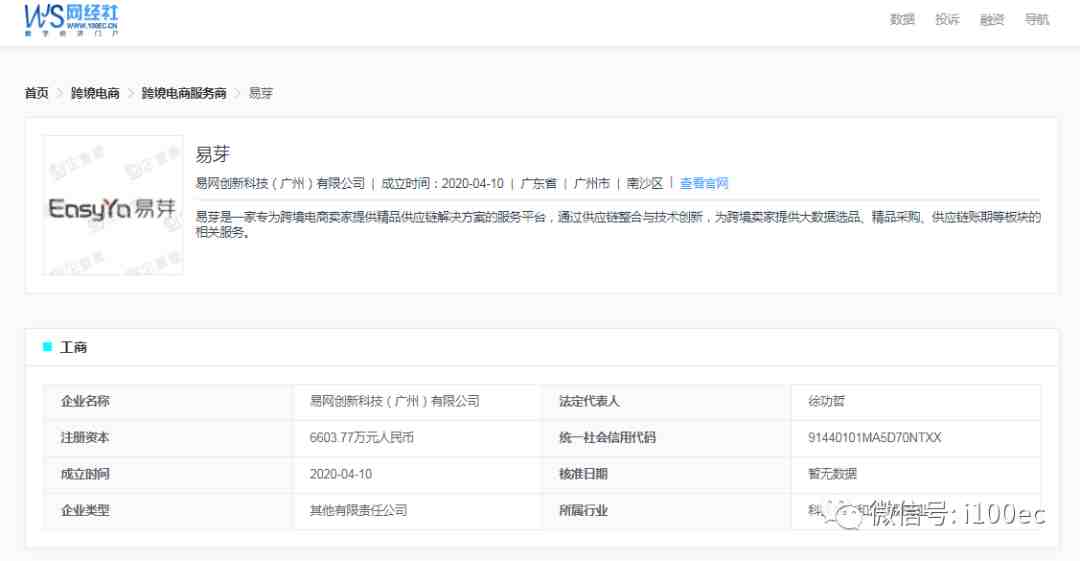Image resolution: width=1080 pixels, height=561 pixels.
Task: Click the 6603.77万元人民币 value cell
Action: pos(417,438)
